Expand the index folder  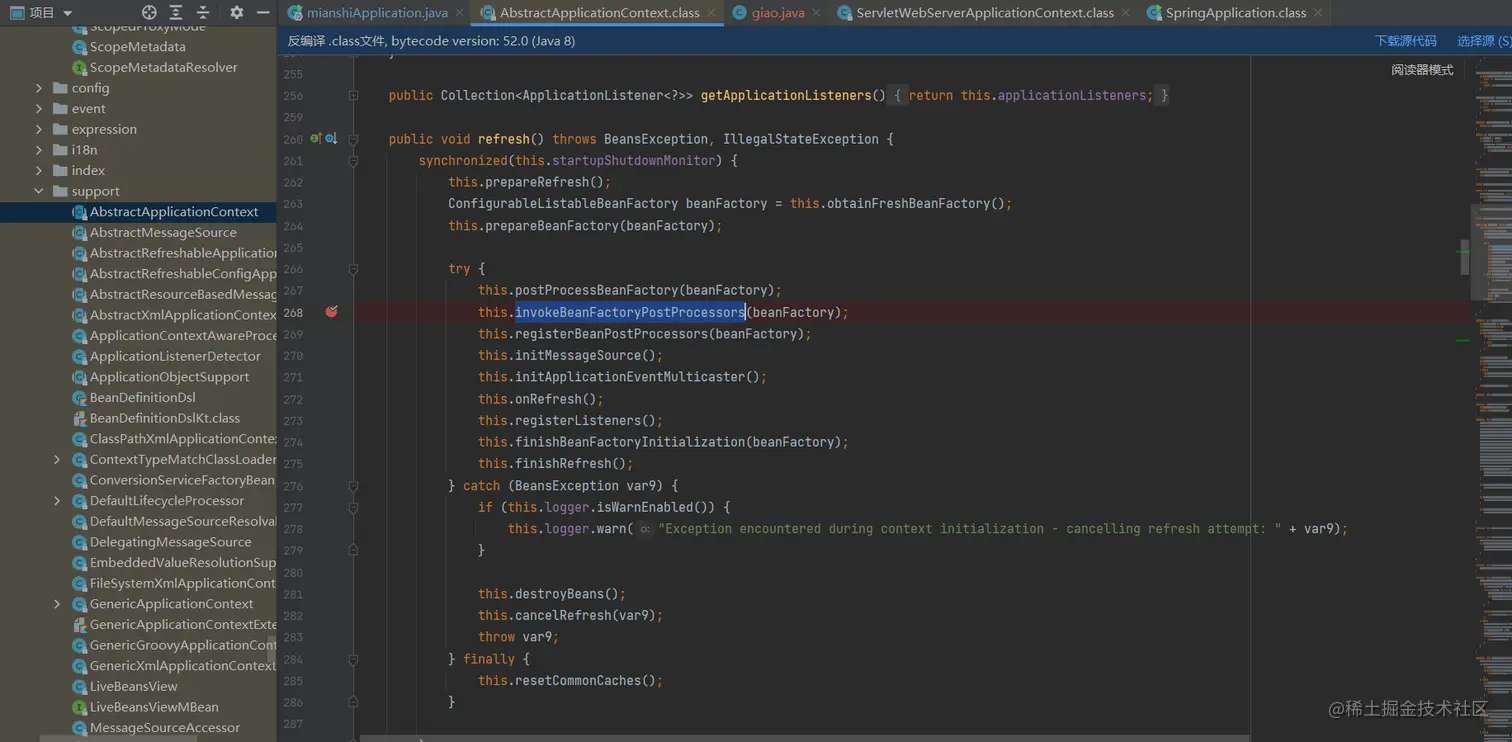[x=39, y=171]
